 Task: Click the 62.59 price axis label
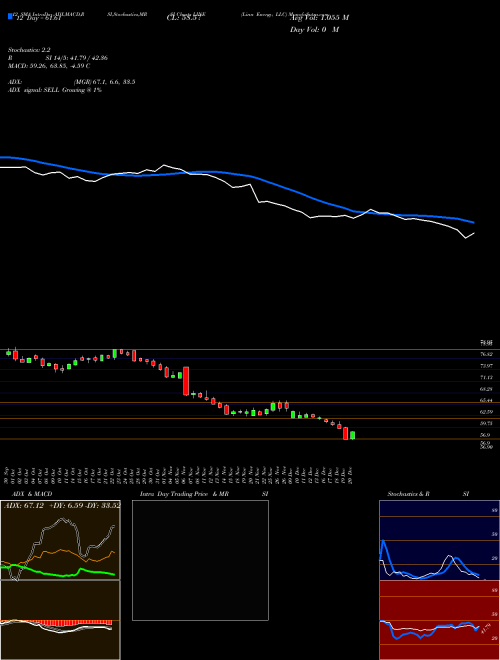[x=486, y=412]
